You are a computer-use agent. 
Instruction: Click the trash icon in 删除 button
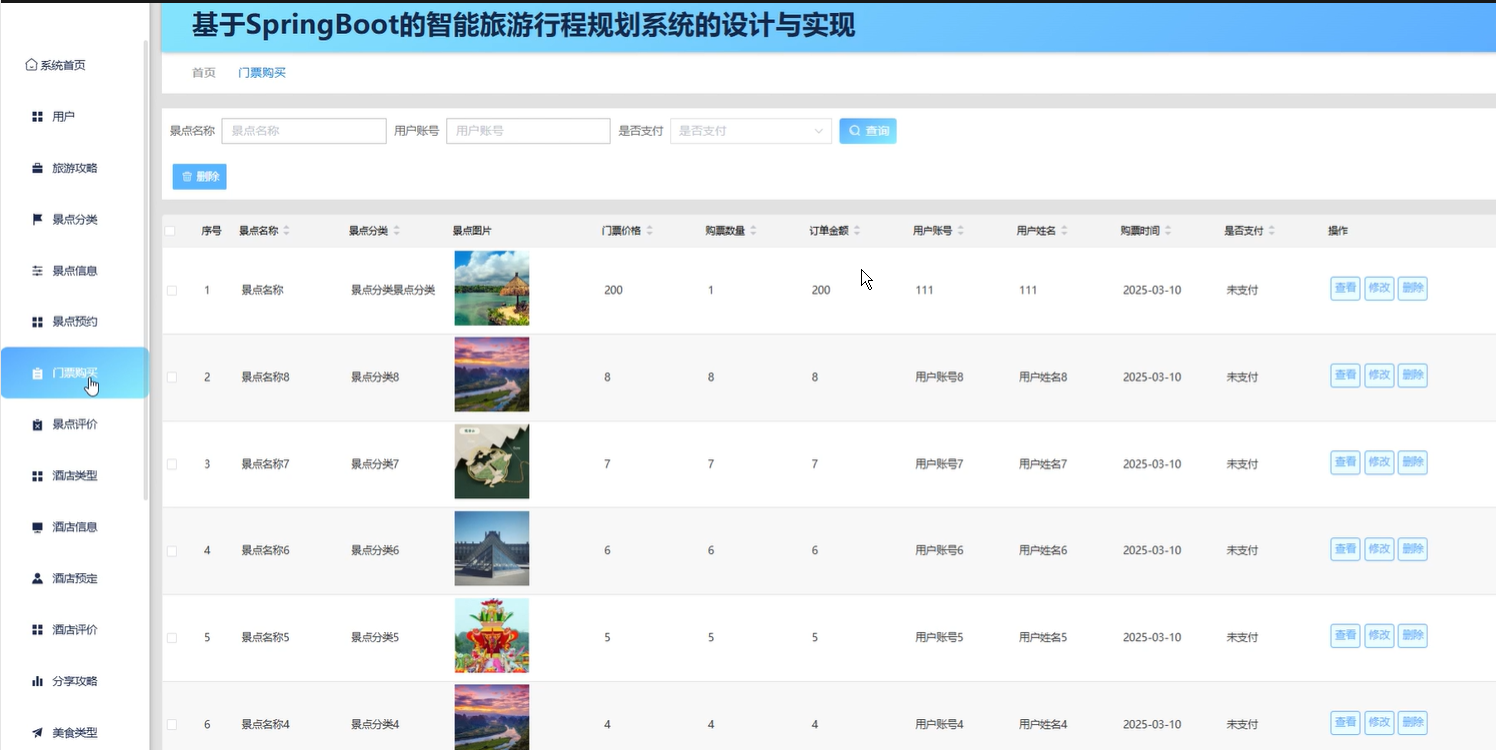tap(187, 177)
